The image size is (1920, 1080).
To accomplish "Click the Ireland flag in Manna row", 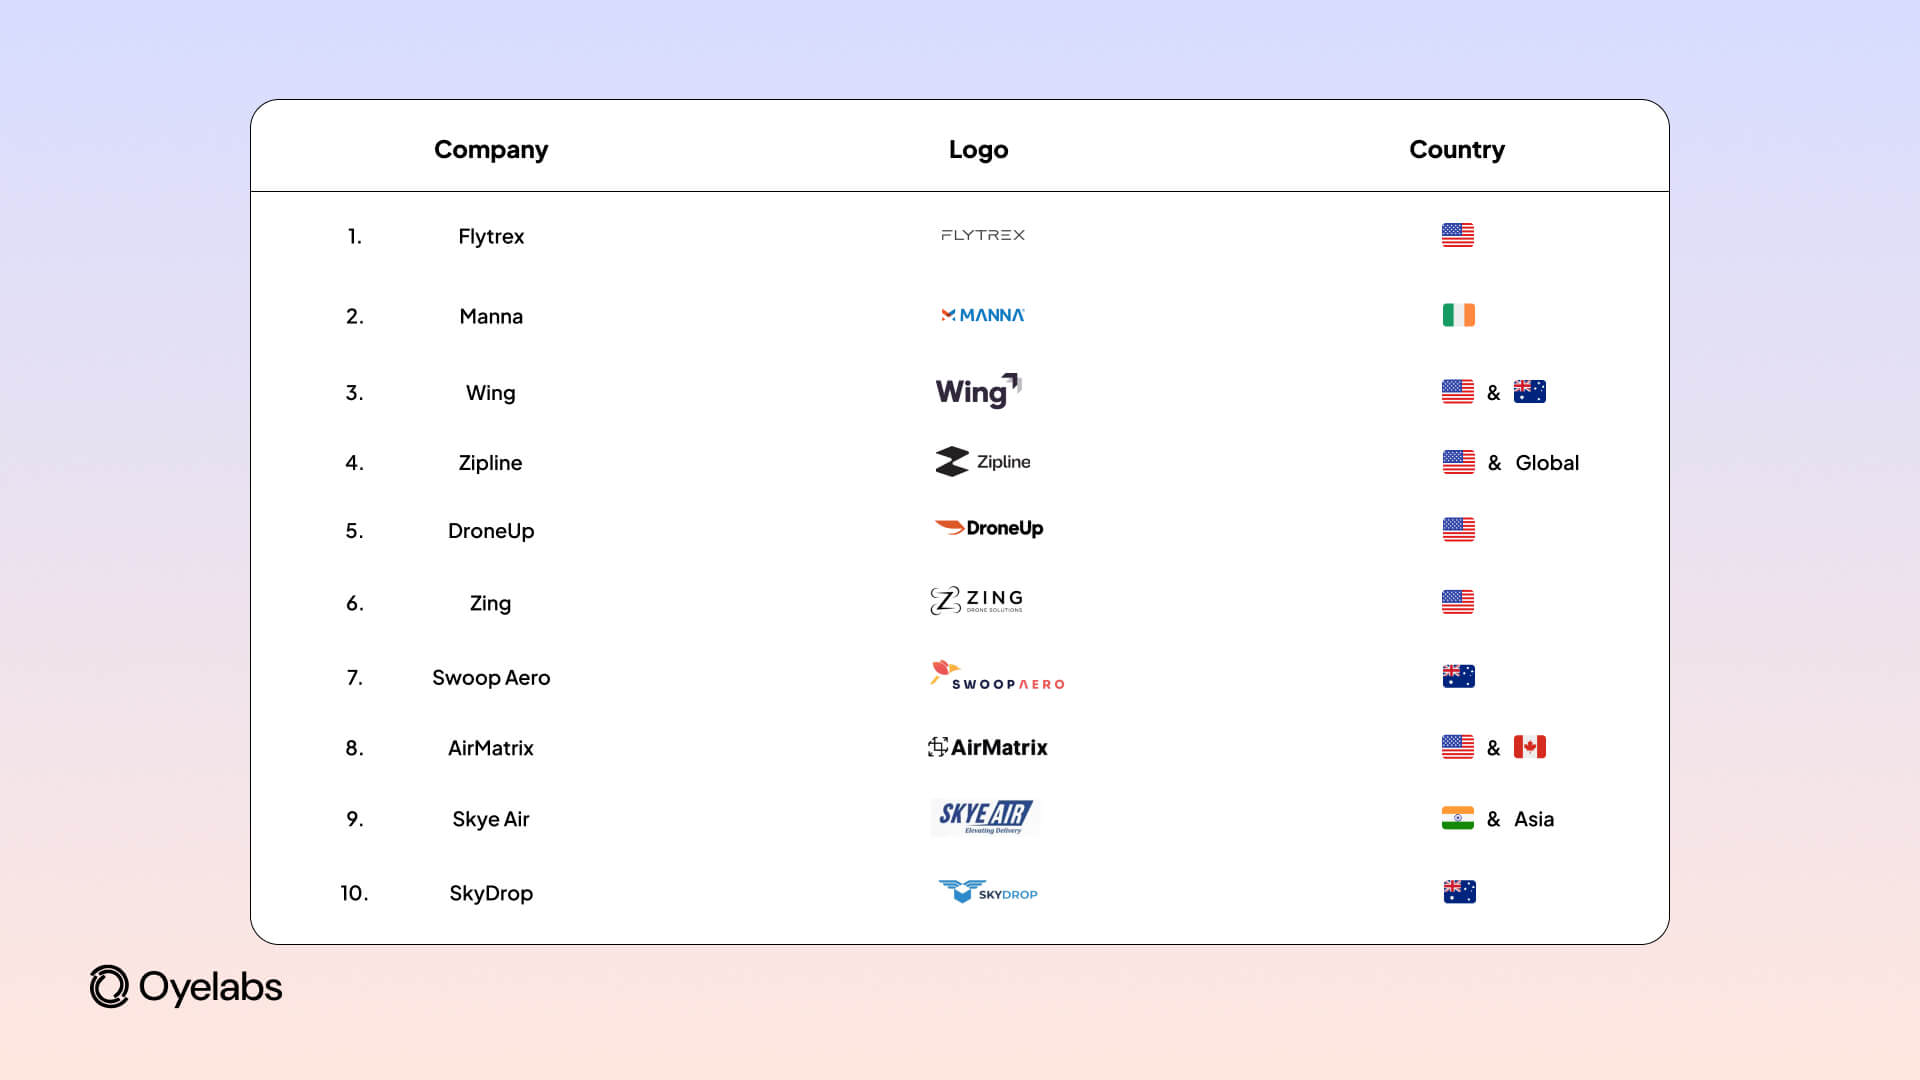I will pyautogui.click(x=1459, y=315).
